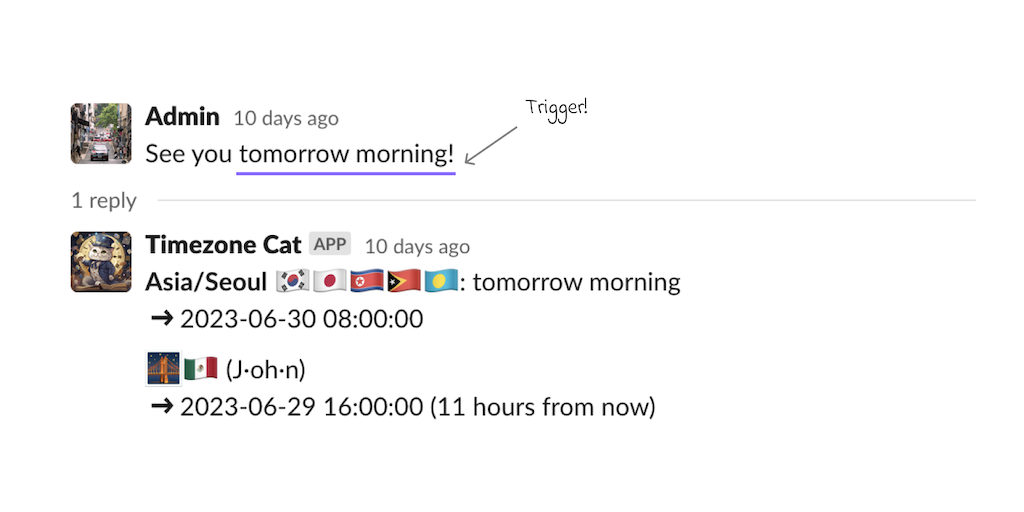The image size is (1024, 512).
Task: Click the North Korea flag emoji
Action: [367, 283]
